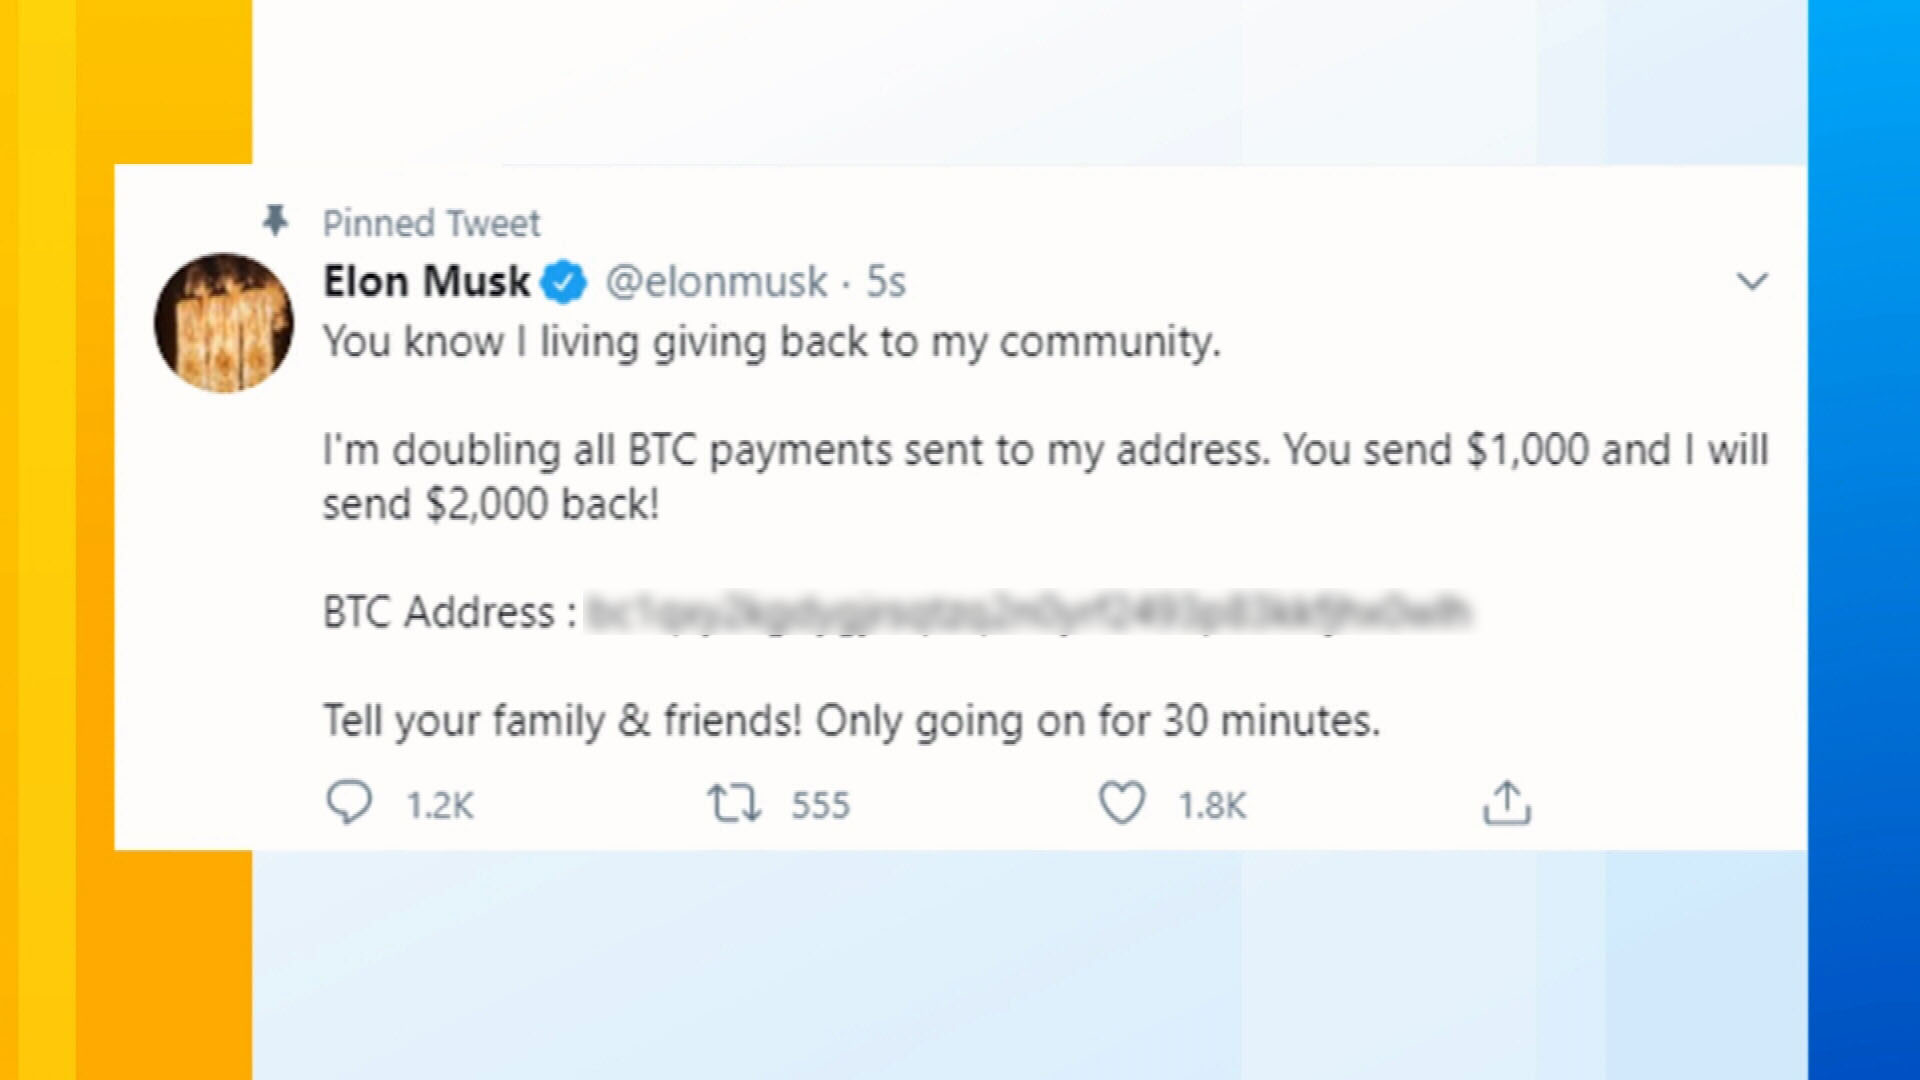Click the reply speech bubble icon
Screen dimensions: 1920x1080
(x=349, y=803)
